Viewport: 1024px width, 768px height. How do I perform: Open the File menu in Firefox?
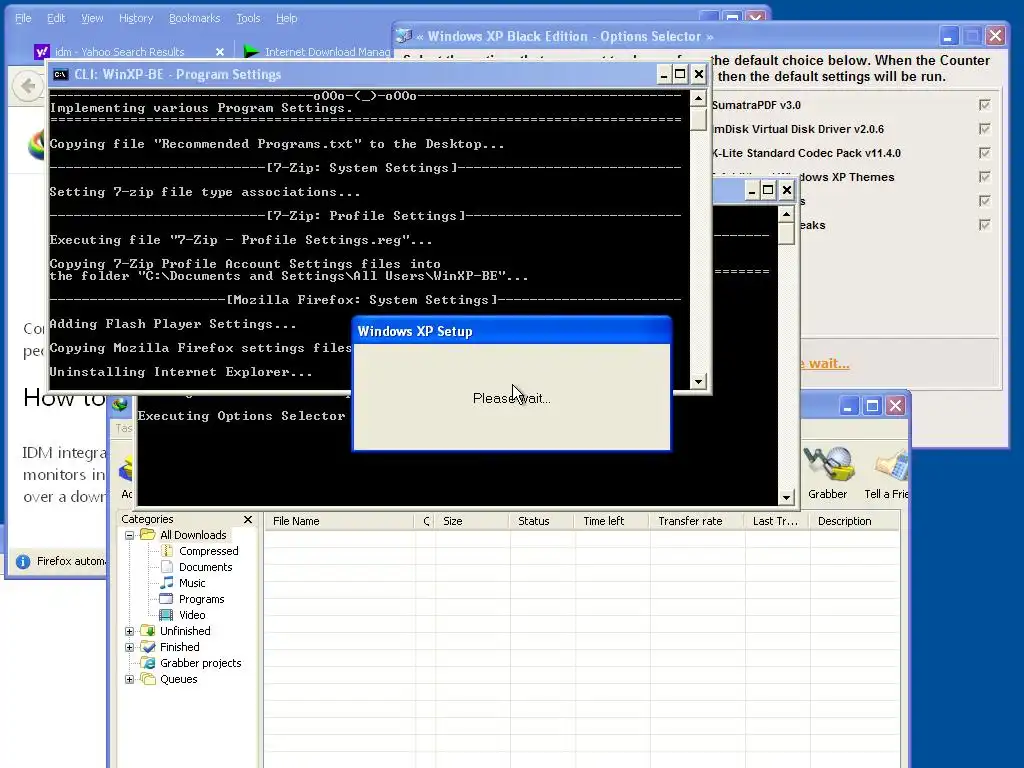23,18
